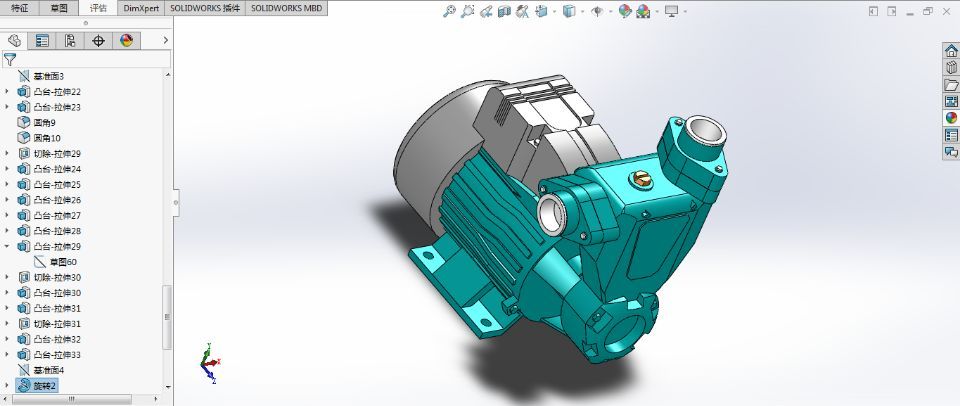Viewport: 960px width, 406px height.
Task: Open the DimXpertManager crosshair tab
Action: pyautogui.click(x=98, y=41)
